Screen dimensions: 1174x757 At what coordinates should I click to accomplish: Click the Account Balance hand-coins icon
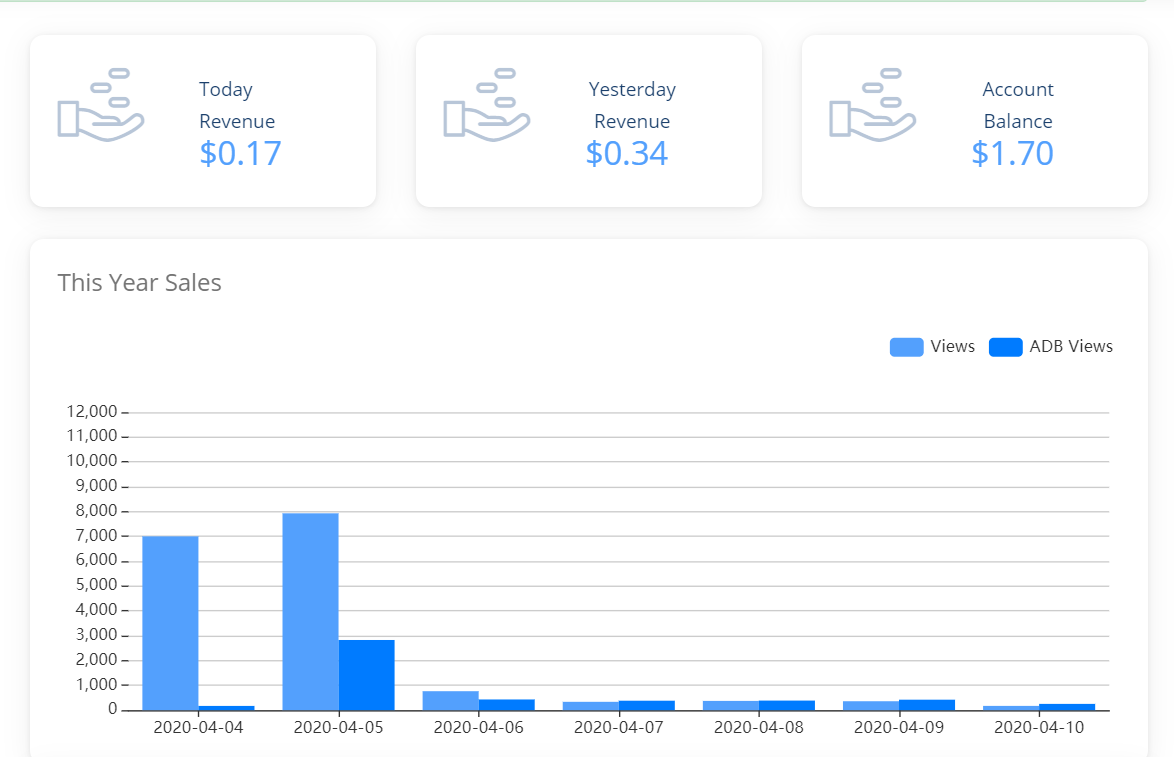pyautogui.click(x=873, y=104)
